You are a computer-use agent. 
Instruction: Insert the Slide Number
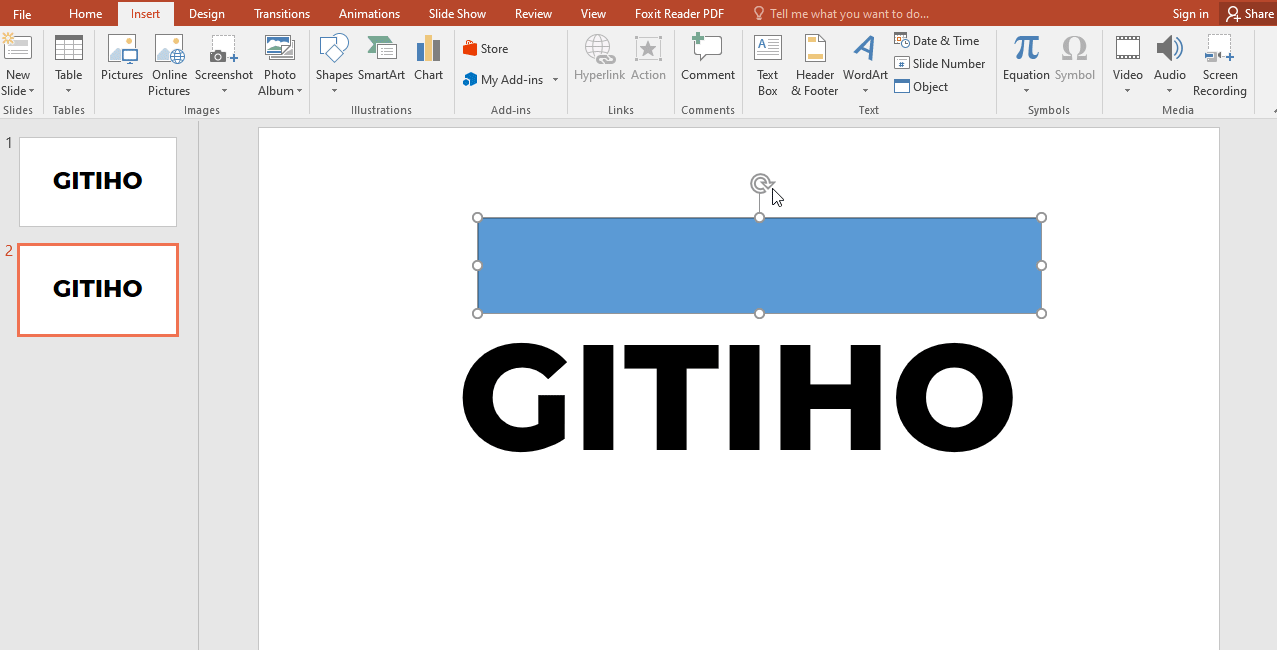pyautogui.click(x=939, y=63)
